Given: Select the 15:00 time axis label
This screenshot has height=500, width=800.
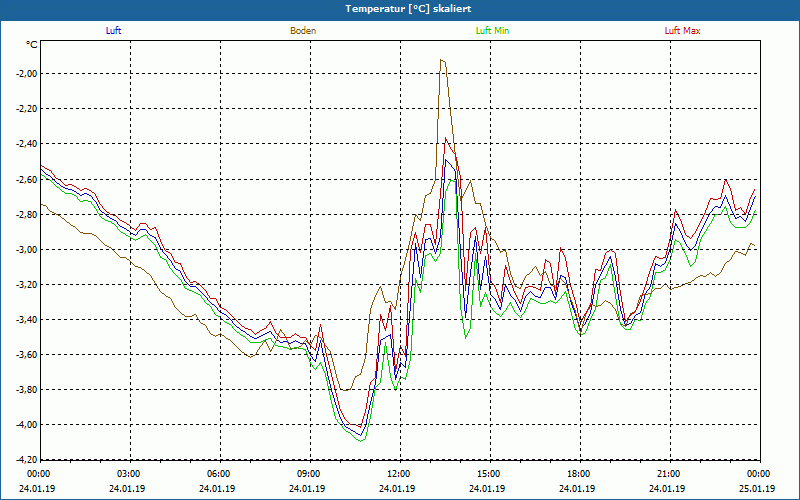Looking at the screenshot, I should (x=490, y=474).
